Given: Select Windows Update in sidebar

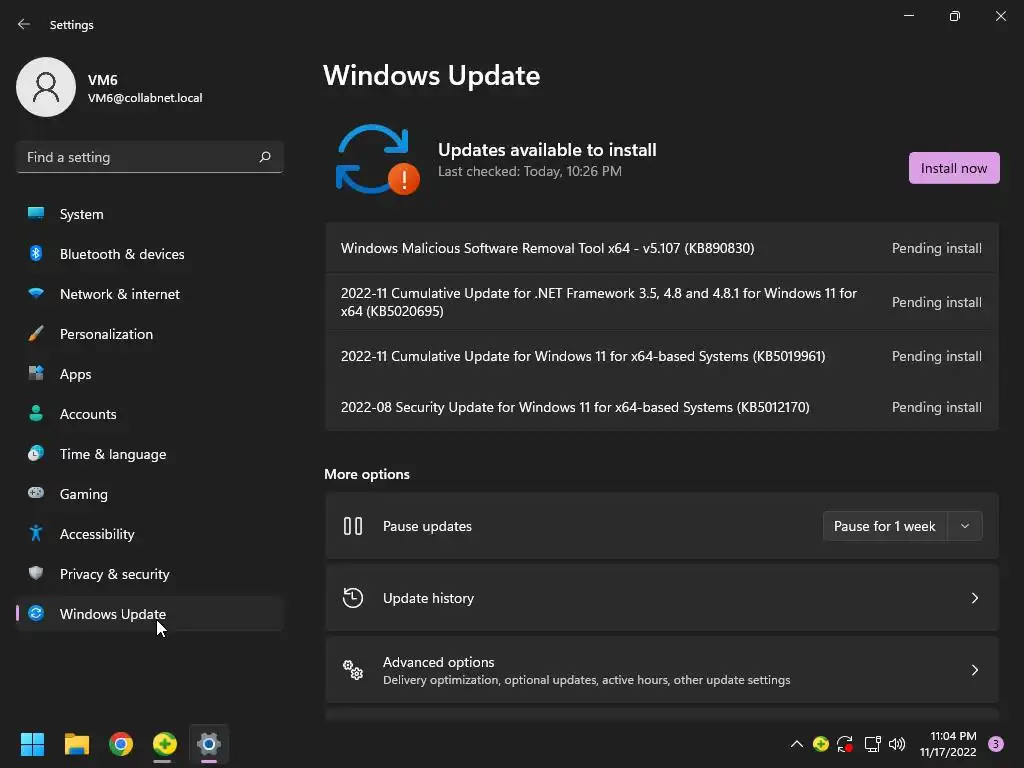Looking at the screenshot, I should point(150,614).
